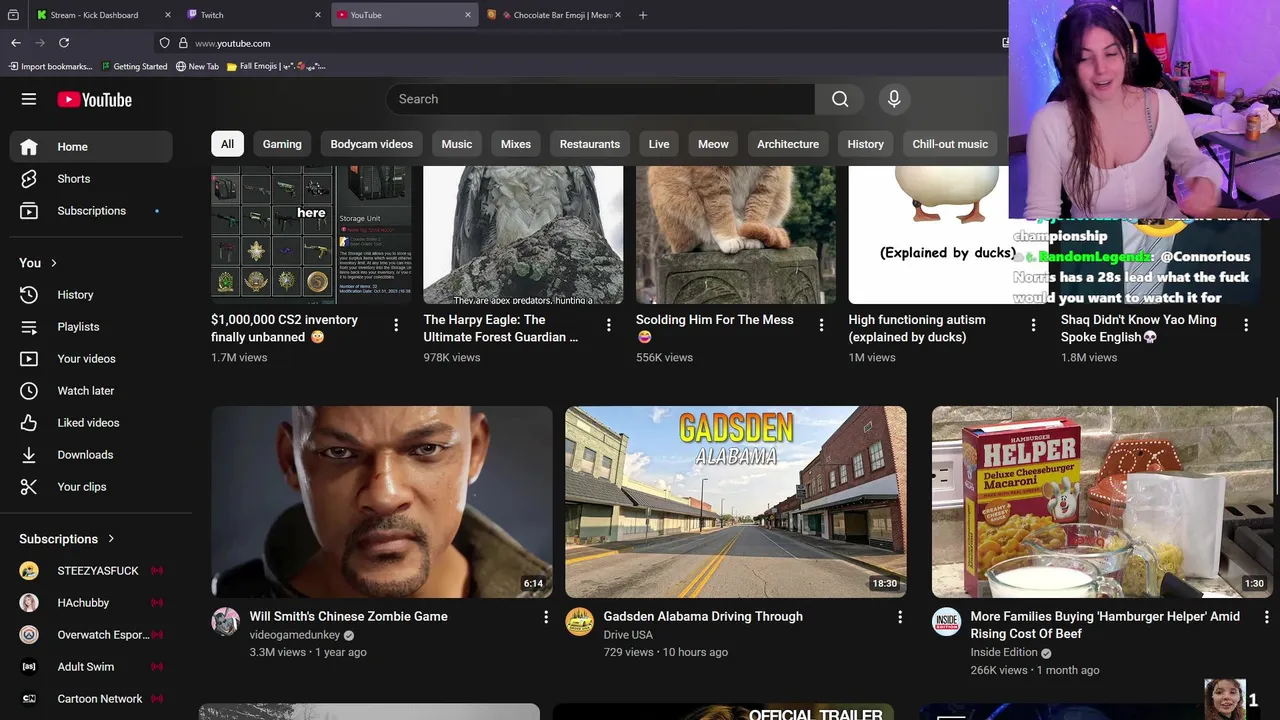Open Your videos in sidebar
The height and width of the screenshot is (720, 1280).
click(91, 359)
